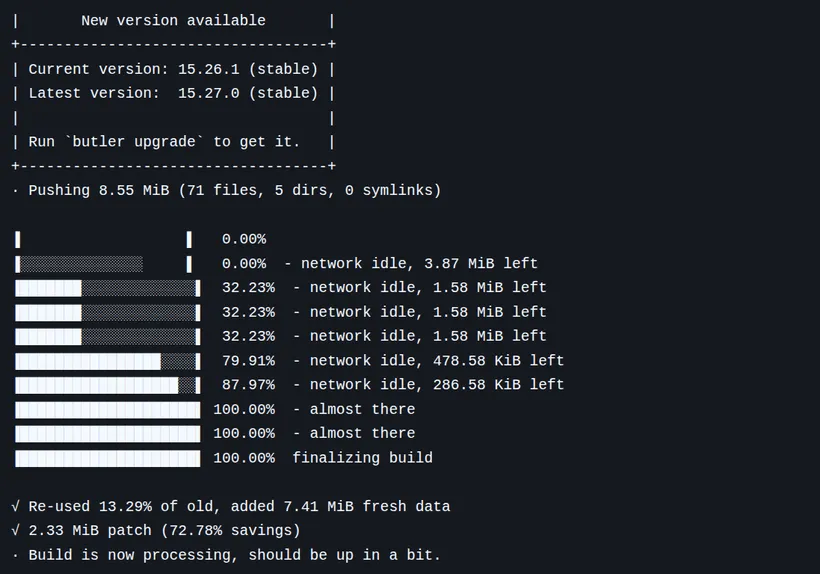Select the Current version 15.26.1 line

tap(173, 69)
